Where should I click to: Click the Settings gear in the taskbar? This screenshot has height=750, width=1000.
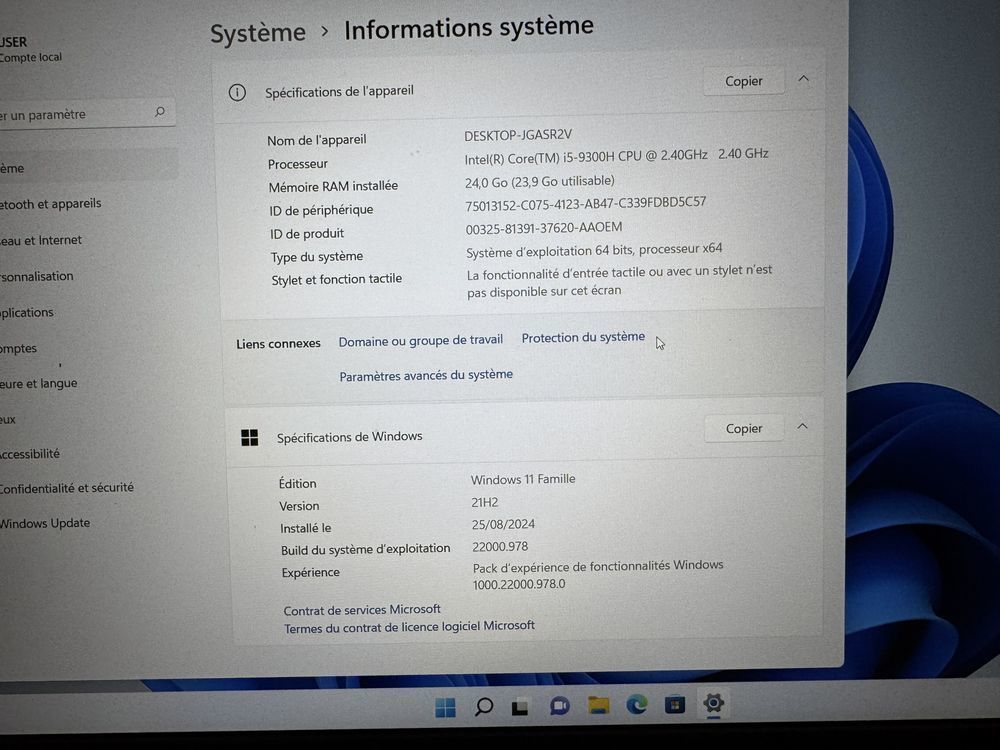713,706
